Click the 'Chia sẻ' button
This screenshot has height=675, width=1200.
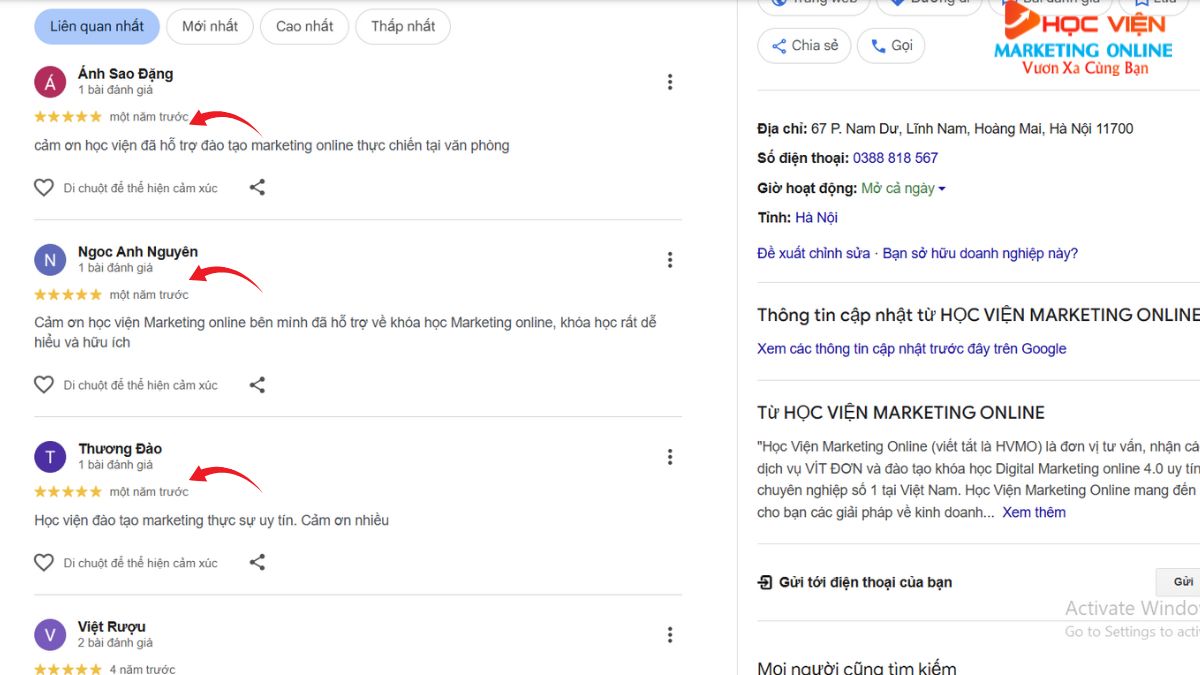(804, 45)
